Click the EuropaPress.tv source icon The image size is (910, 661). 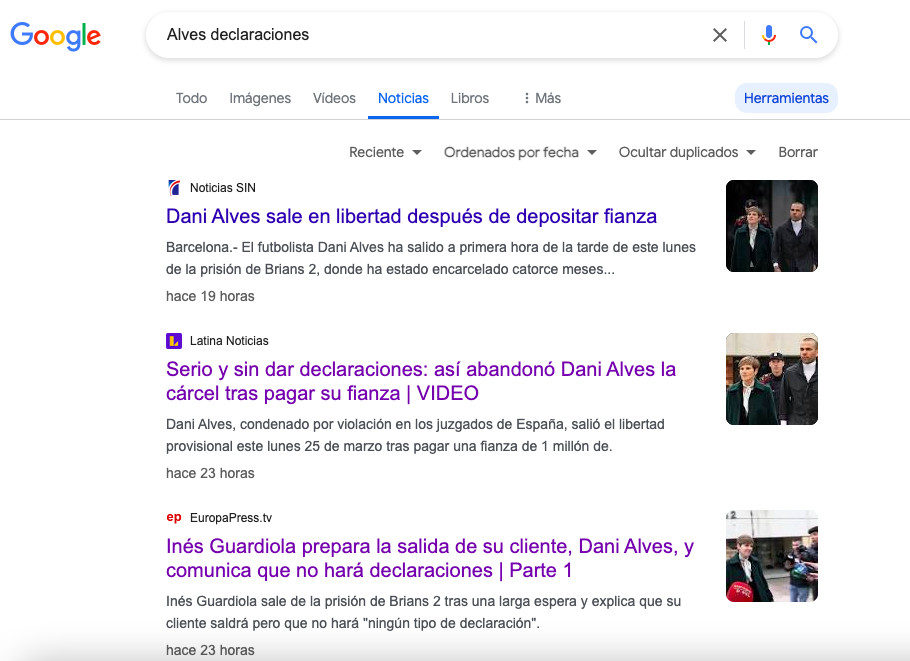(x=174, y=518)
